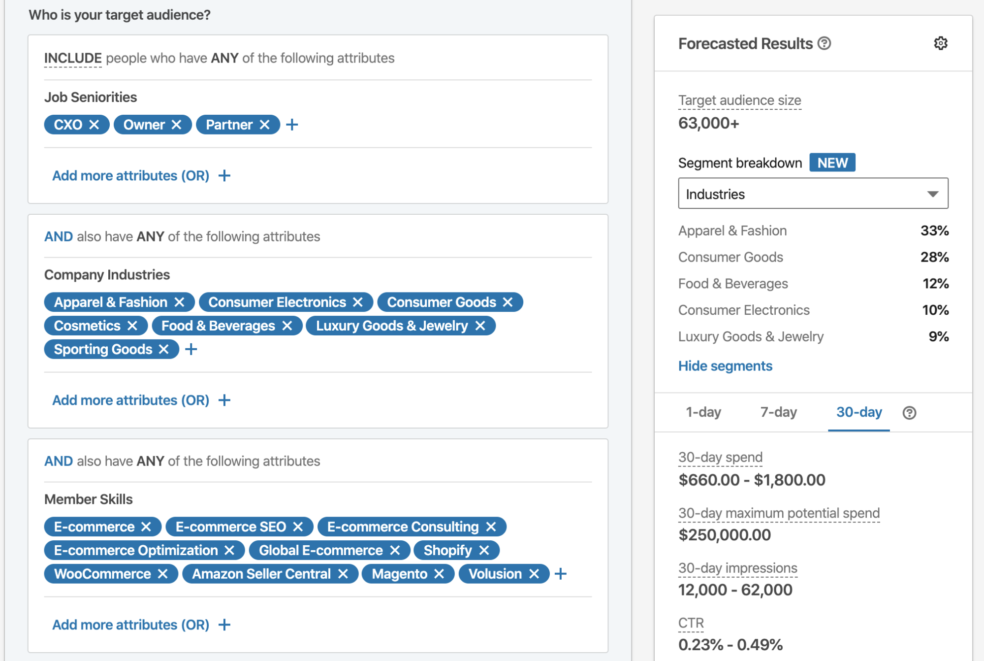Add another company industry via plus icon
The image size is (984, 661).
point(191,349)
